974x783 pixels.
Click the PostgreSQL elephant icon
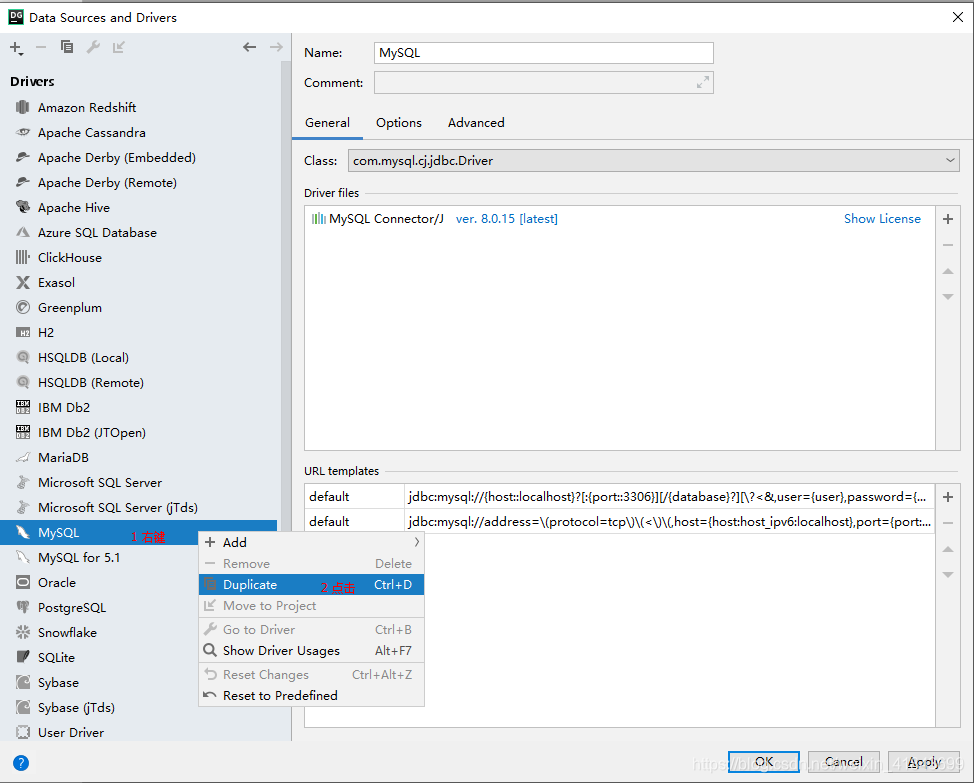click(x=23, y=607)
